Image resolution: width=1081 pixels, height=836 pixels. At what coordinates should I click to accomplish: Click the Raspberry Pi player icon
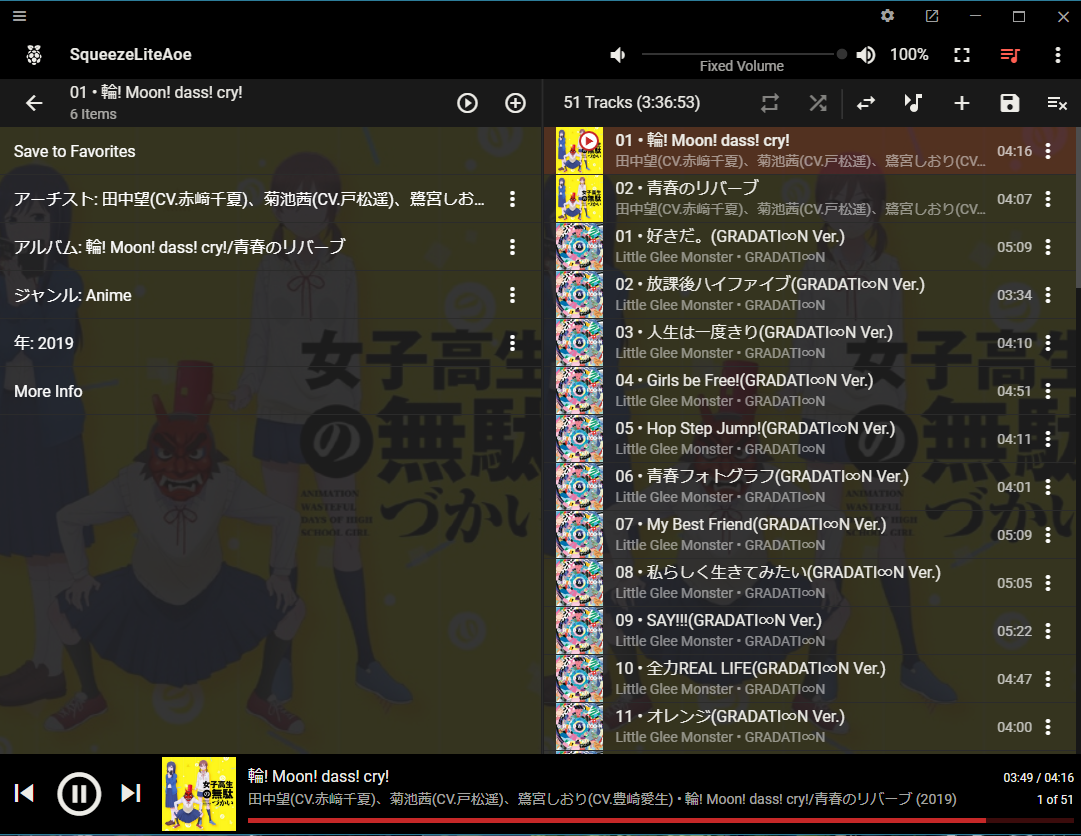34,54
